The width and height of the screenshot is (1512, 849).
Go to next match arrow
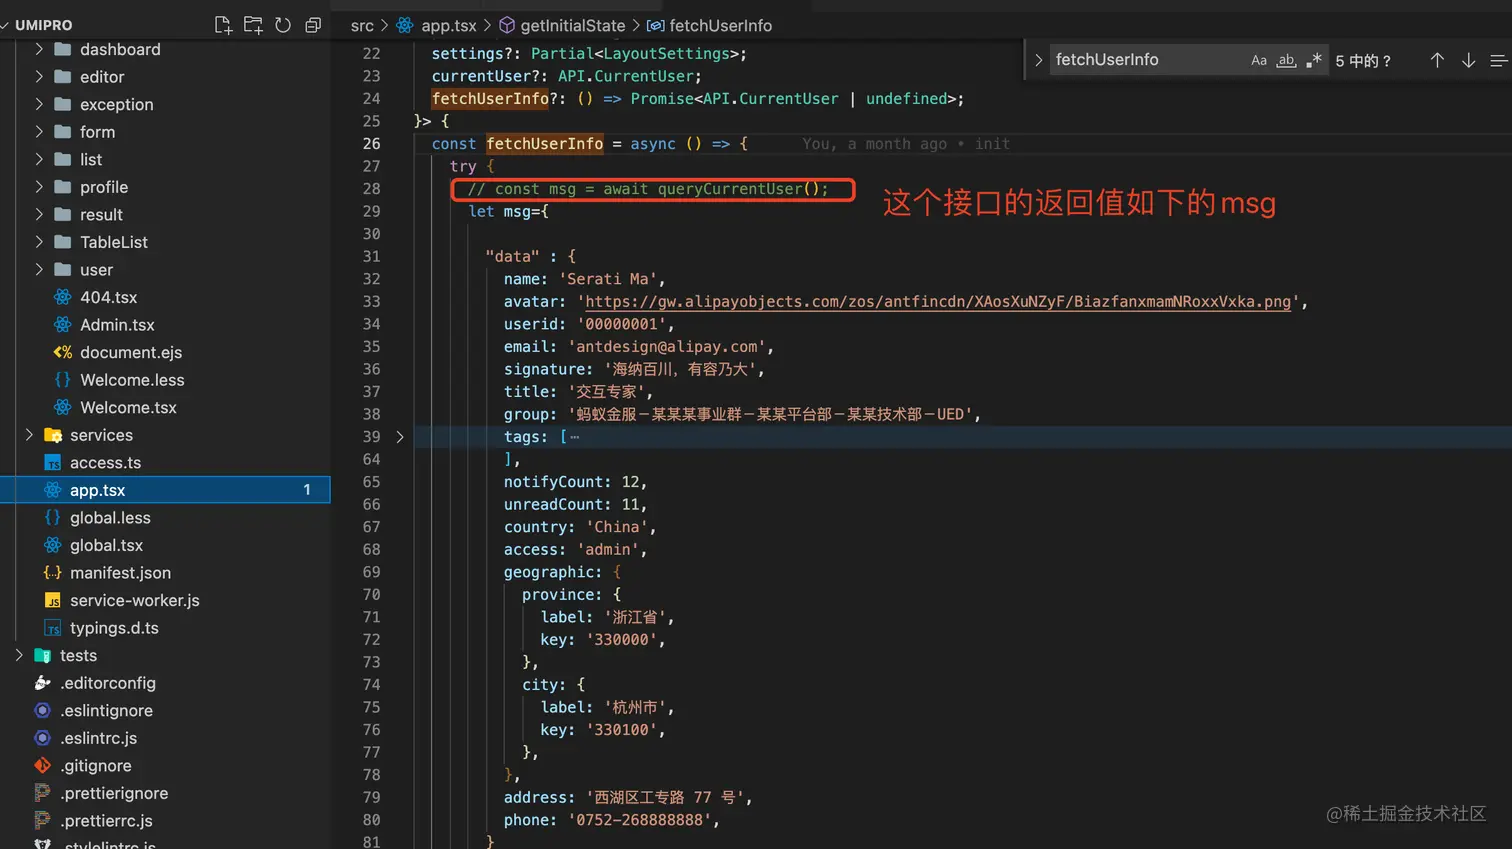pos(1468,60)
